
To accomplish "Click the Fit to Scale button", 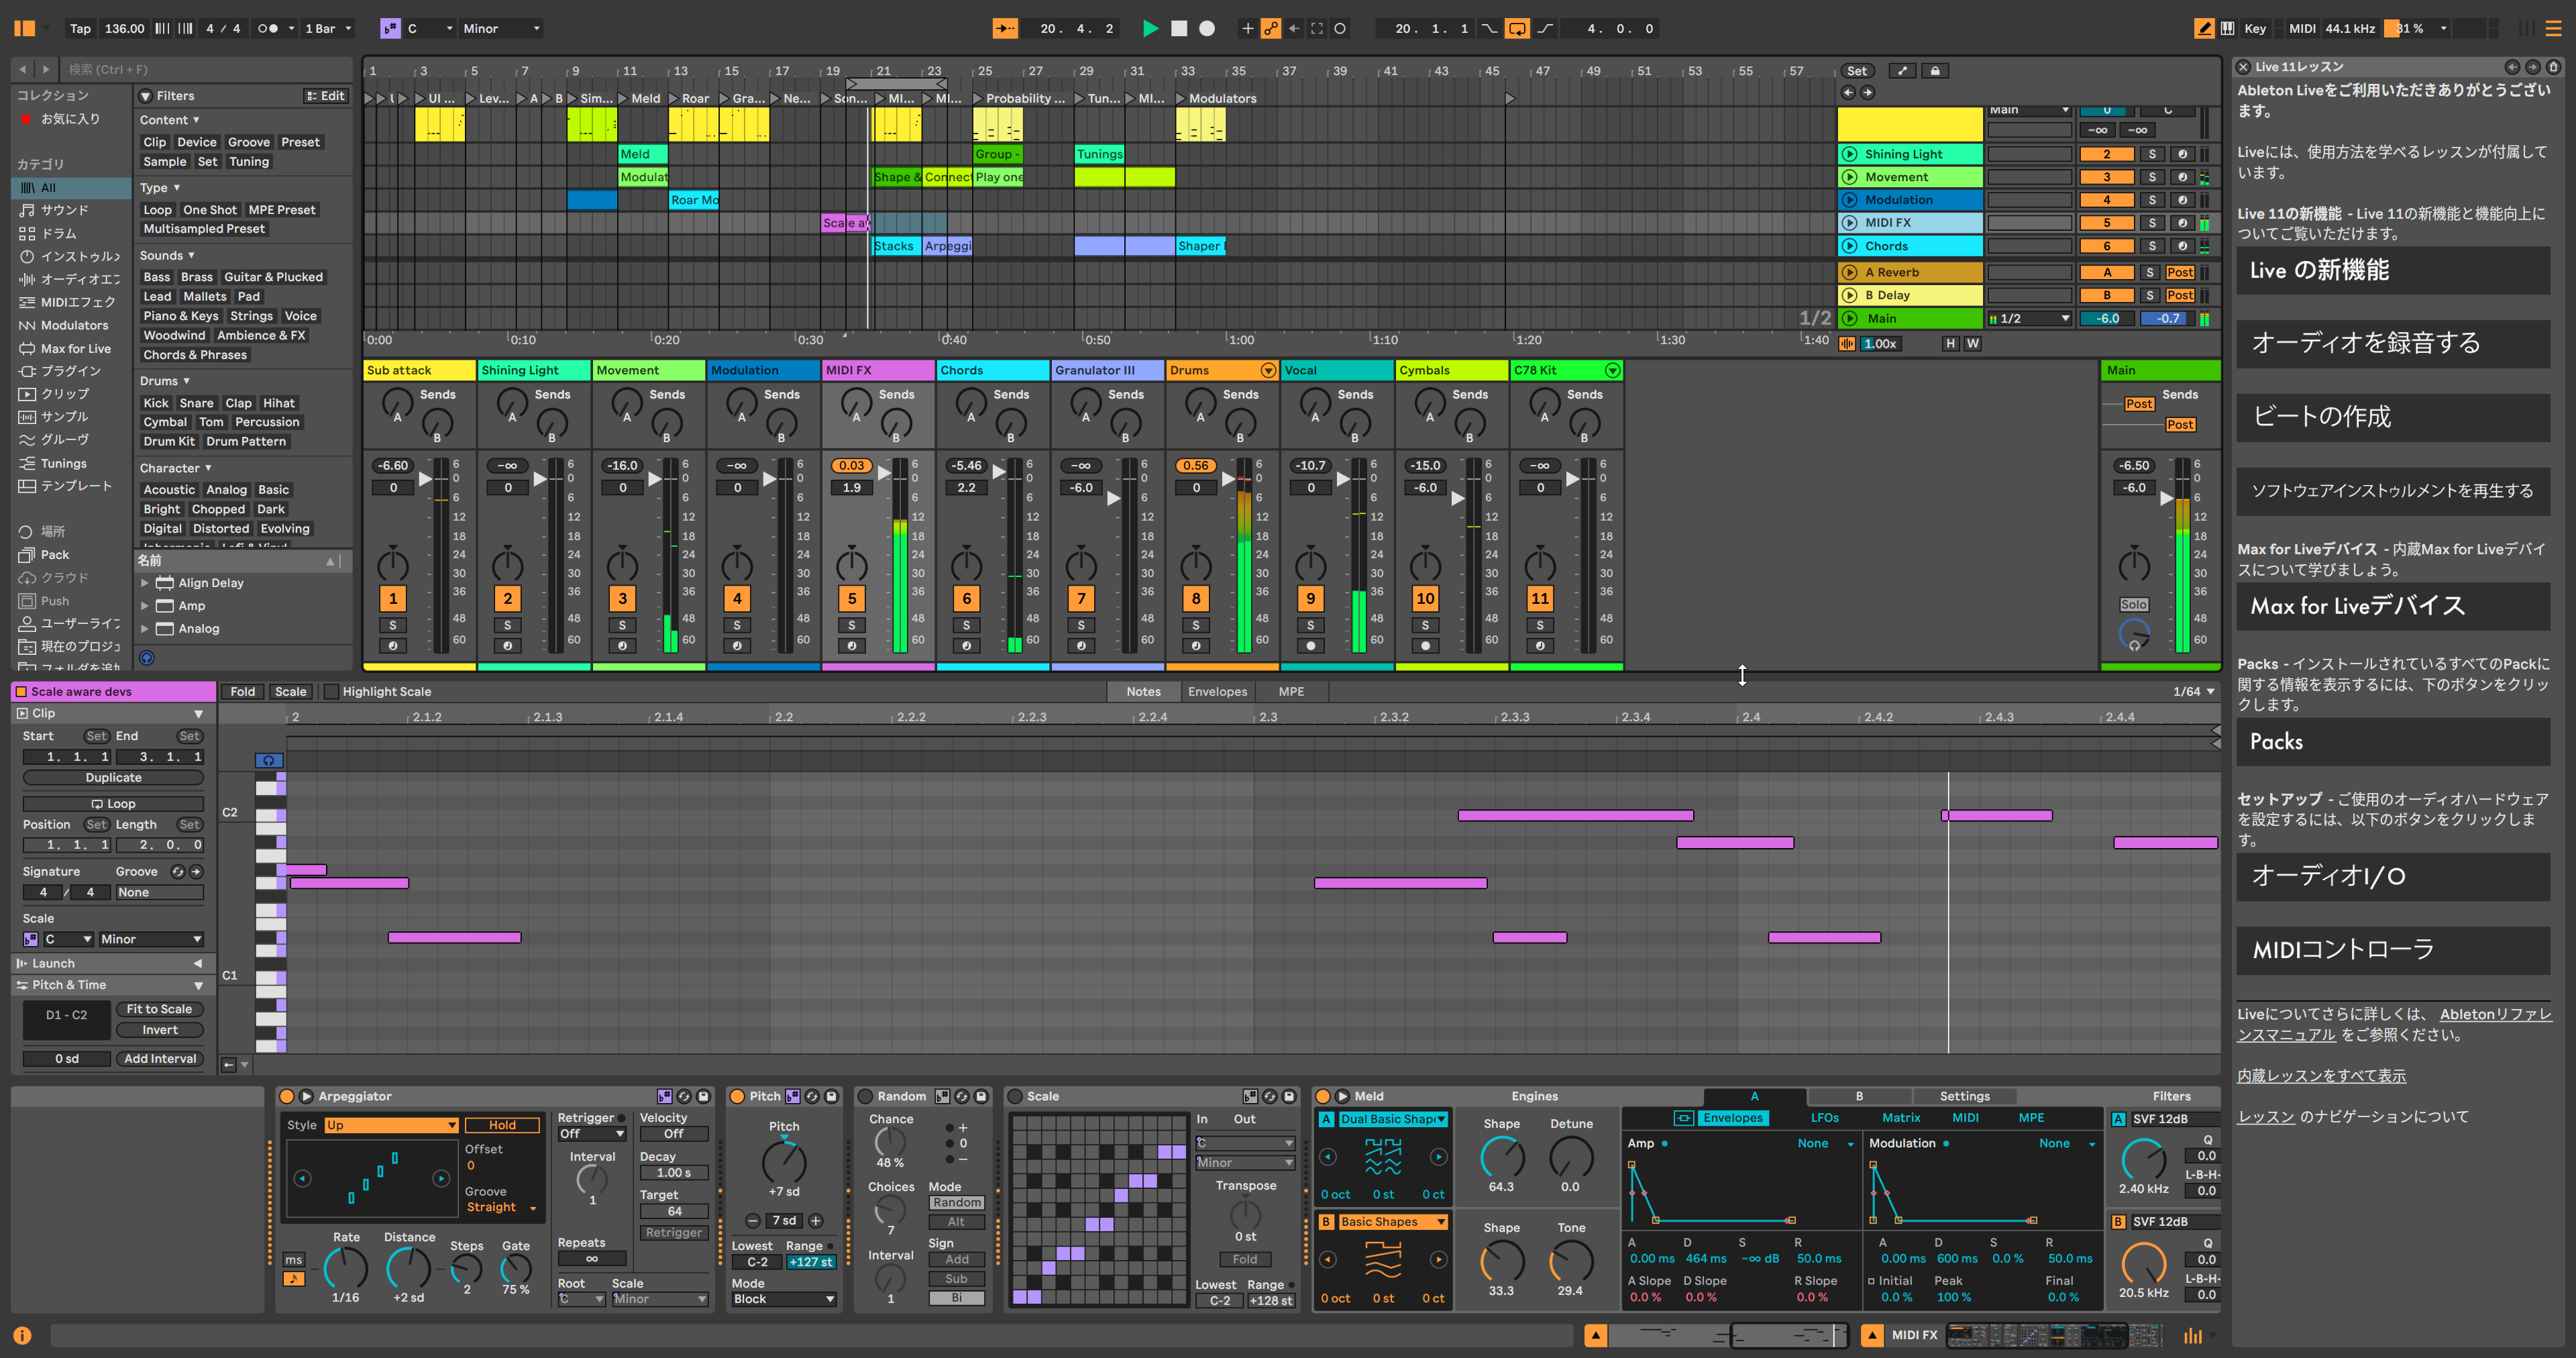I will click(x=159, y=1009).
